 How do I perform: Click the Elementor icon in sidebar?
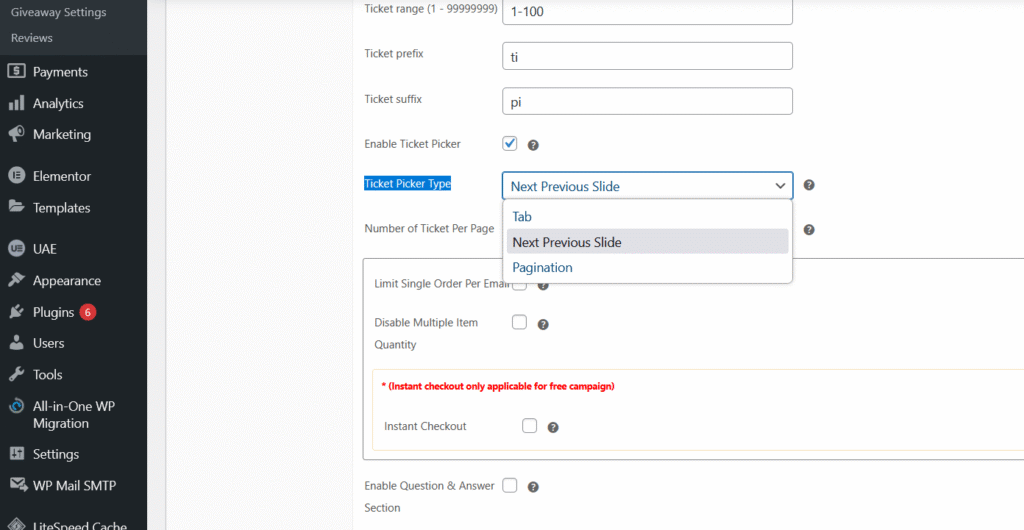[x=16, y=176]
